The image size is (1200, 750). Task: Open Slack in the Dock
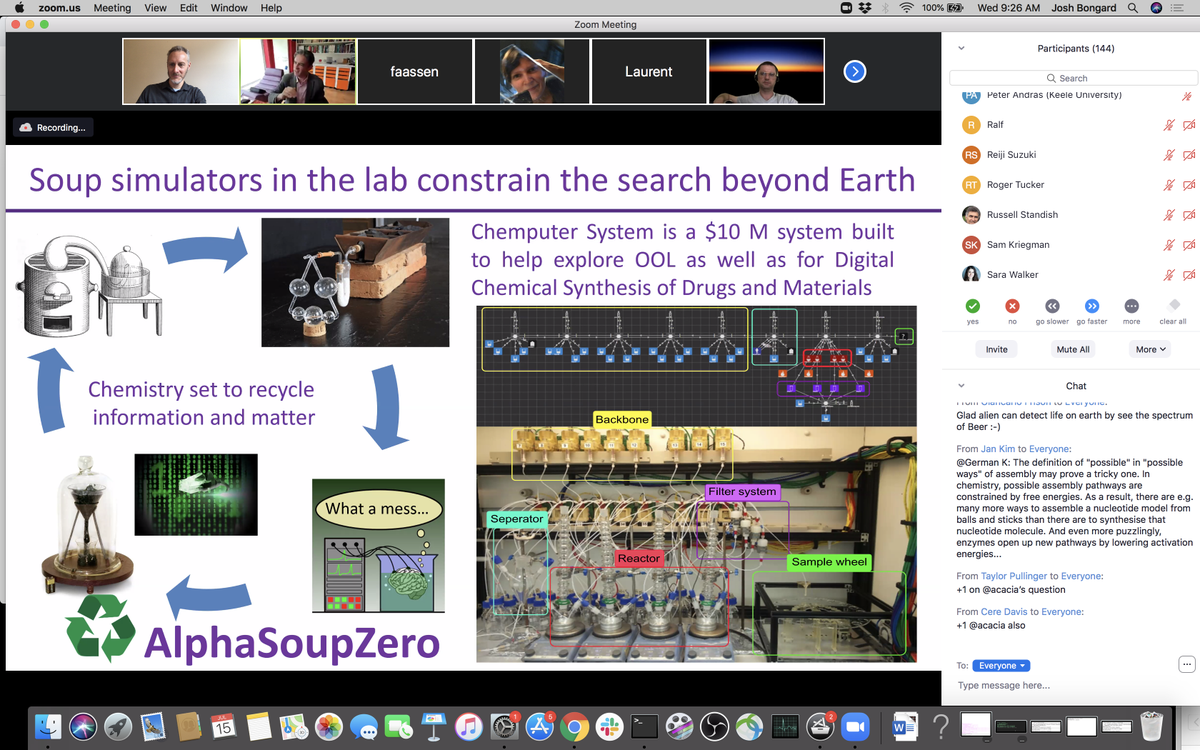click(609, 726)
